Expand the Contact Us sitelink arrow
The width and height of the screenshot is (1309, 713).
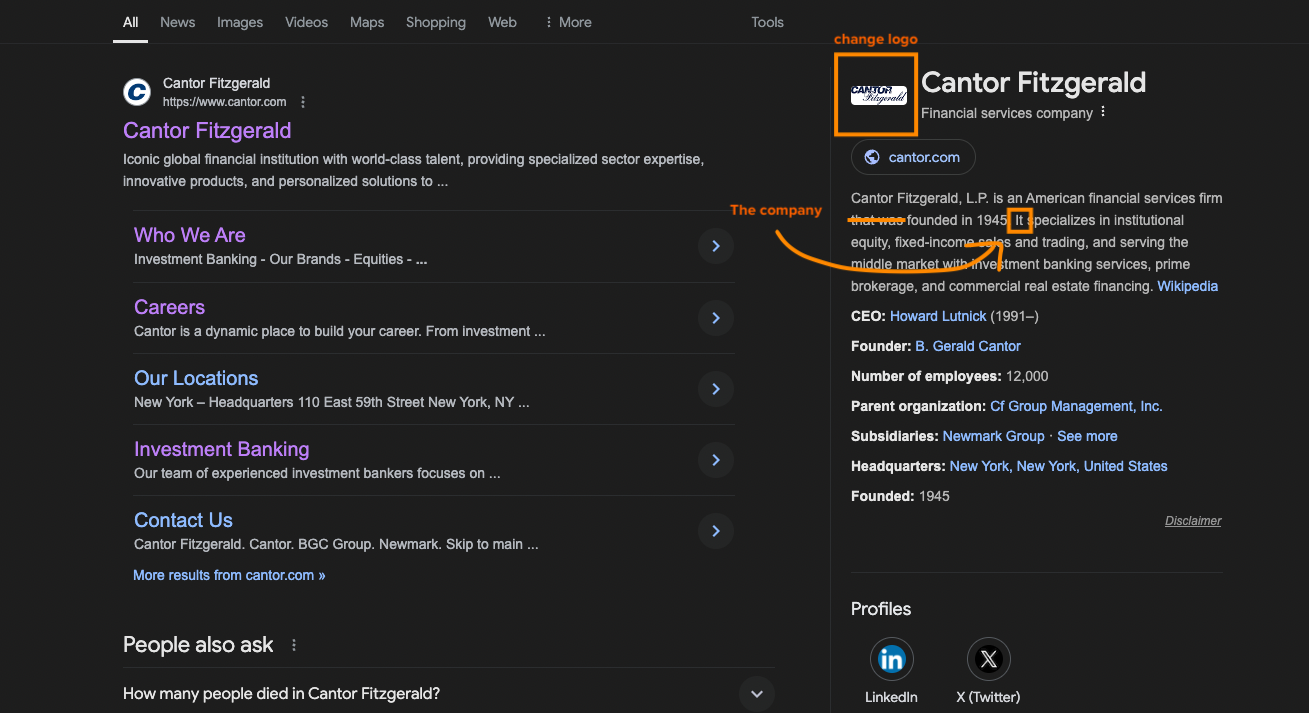(716, 531)
